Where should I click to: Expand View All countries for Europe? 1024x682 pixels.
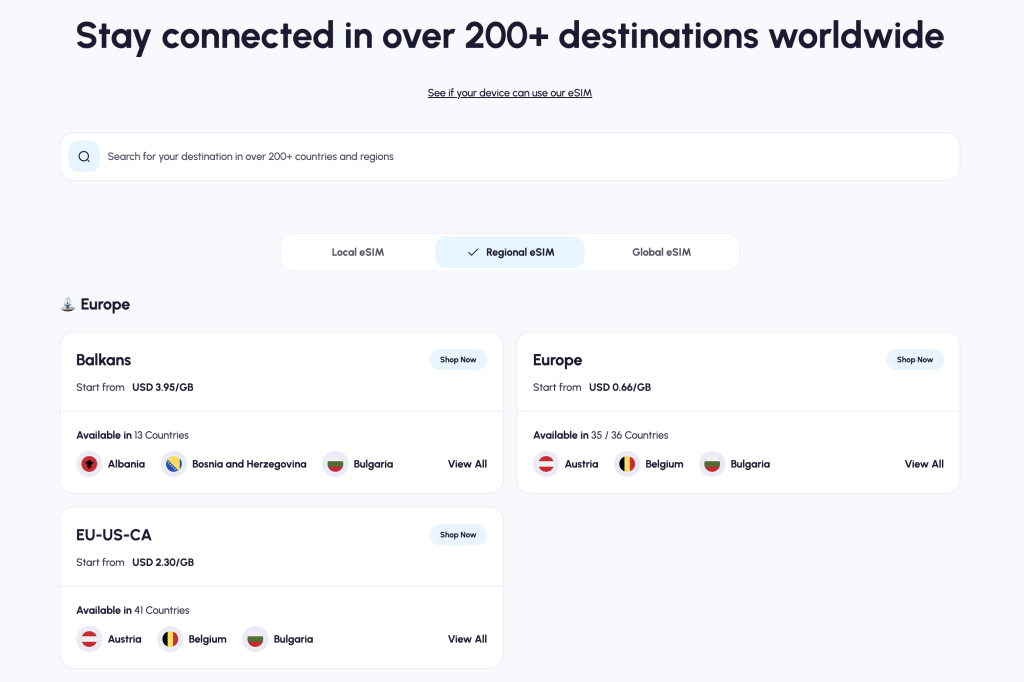pos(923,464)
